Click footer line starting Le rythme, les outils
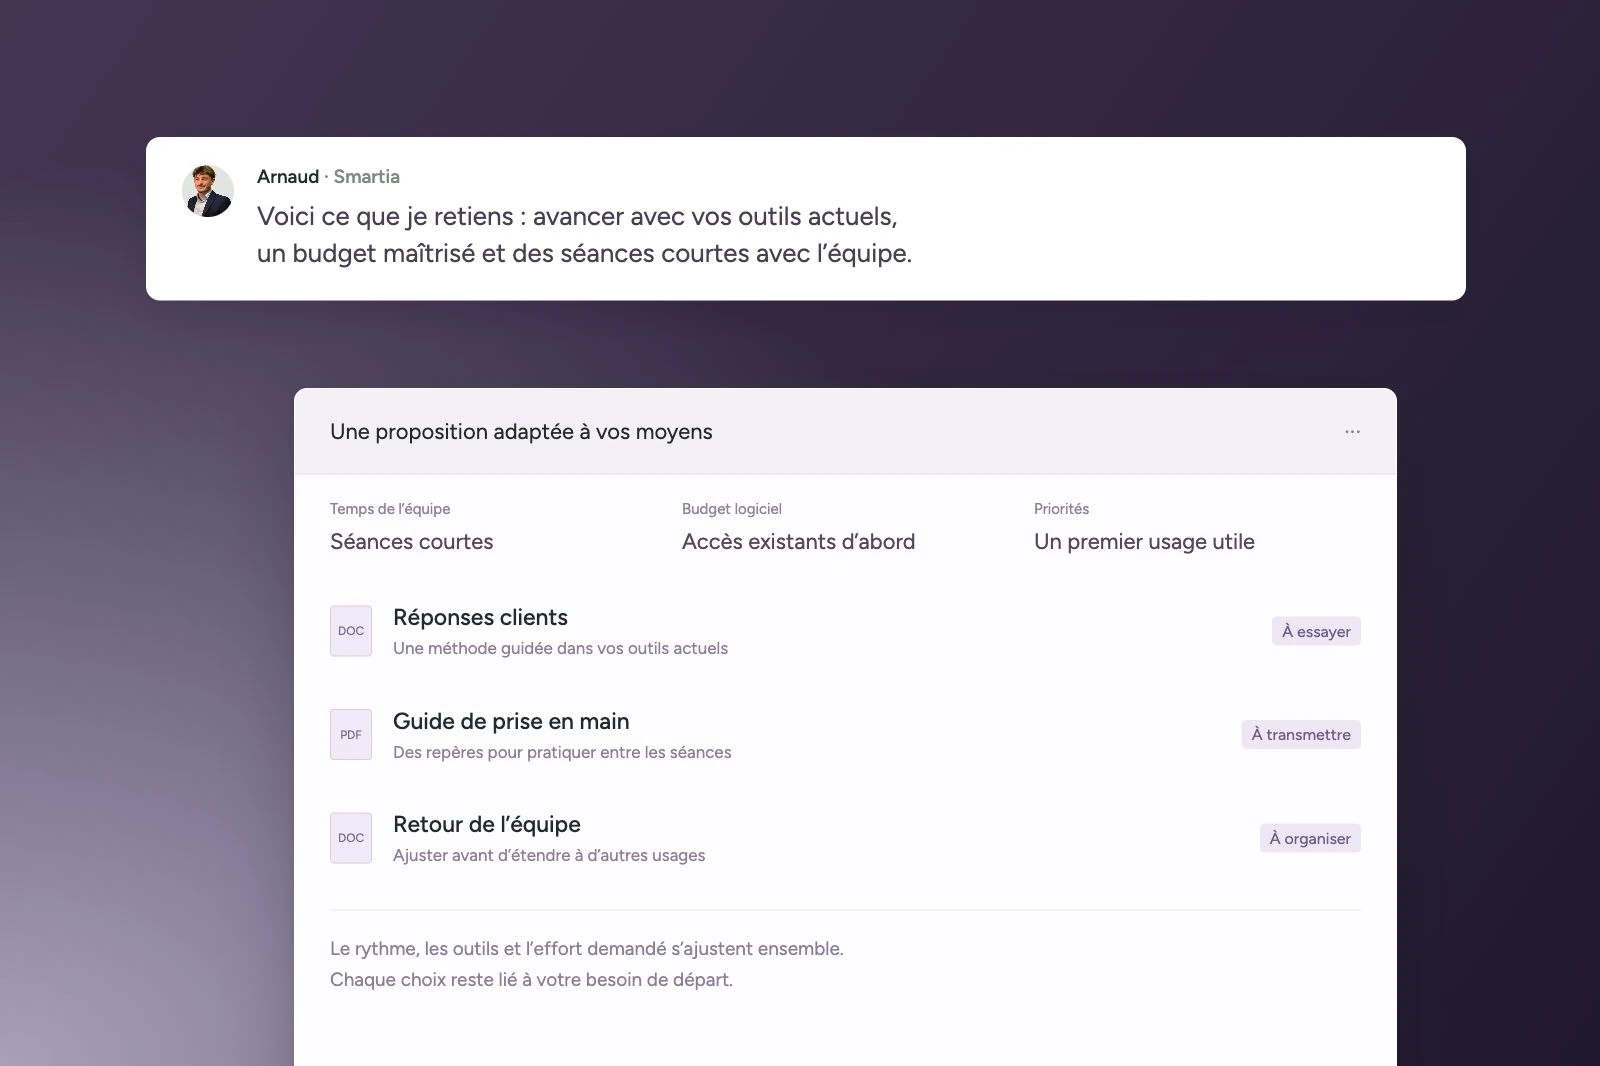The width and height of the screenshot is (1600, 1066). (587, 949)
